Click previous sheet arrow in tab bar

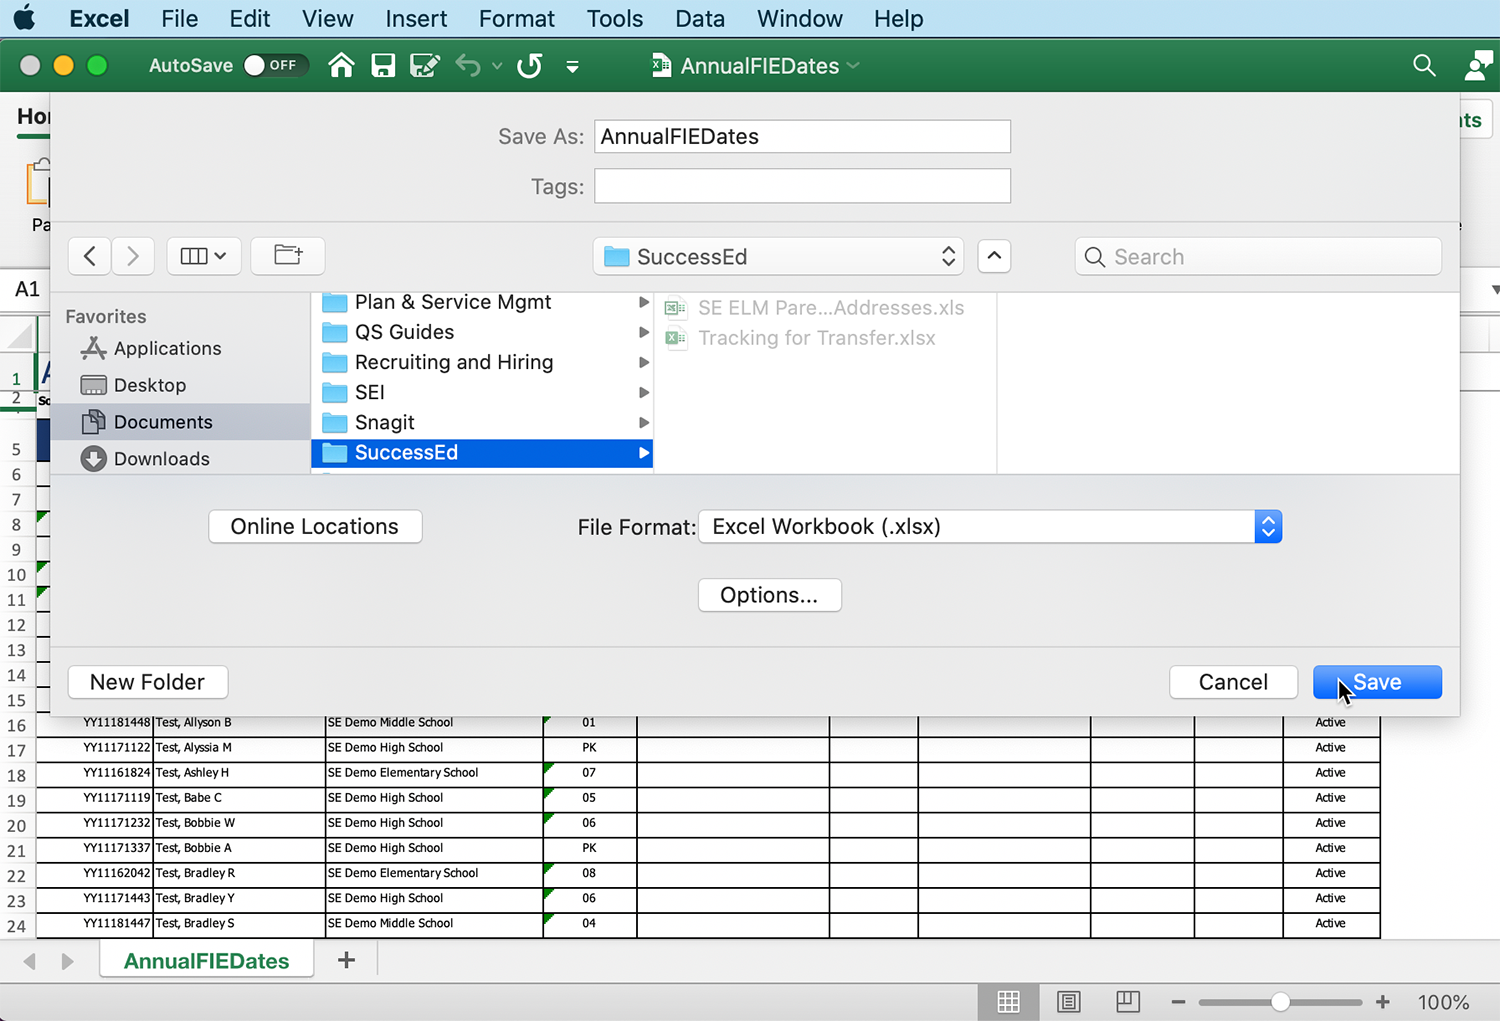(30, 961)
